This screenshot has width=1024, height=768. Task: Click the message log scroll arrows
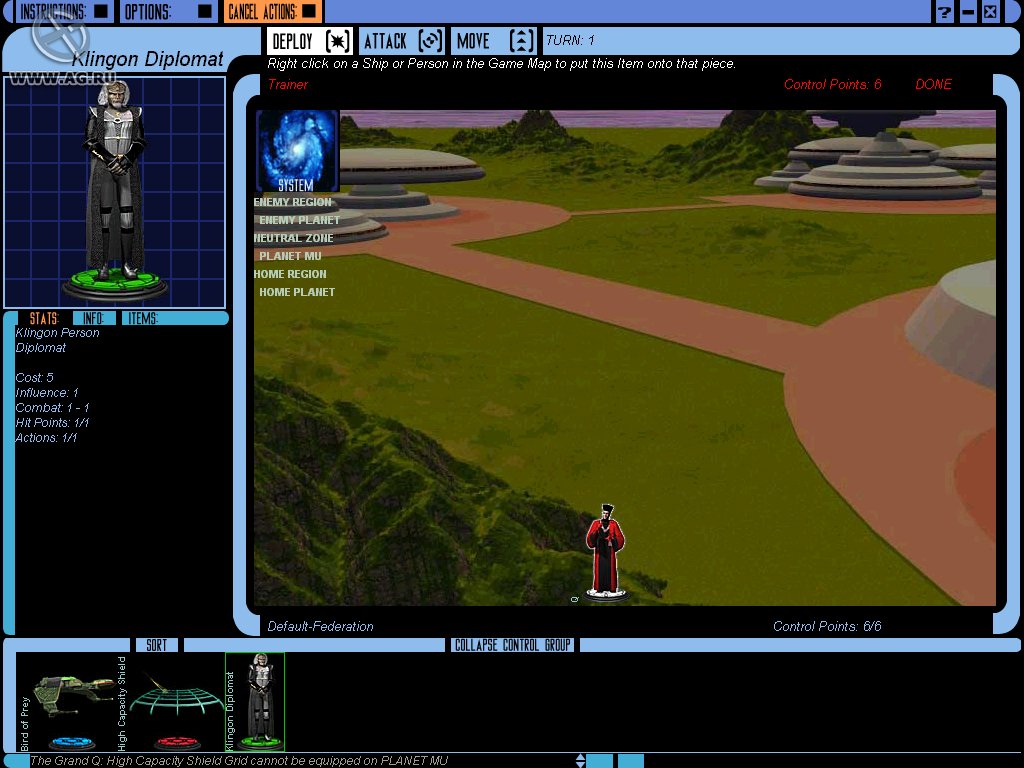tap(580, 761)
